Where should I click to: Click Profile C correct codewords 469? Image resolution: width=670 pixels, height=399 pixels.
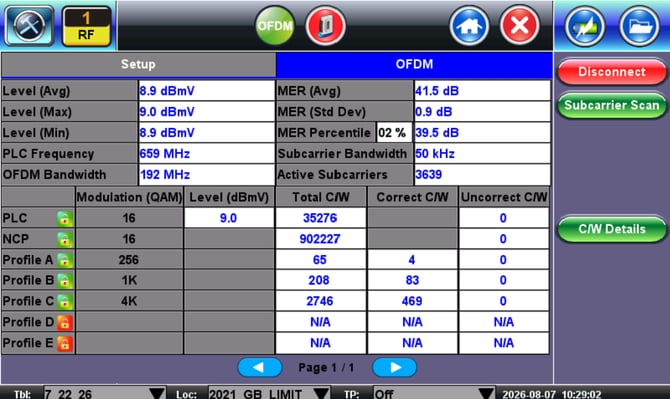tap(412, 301)
